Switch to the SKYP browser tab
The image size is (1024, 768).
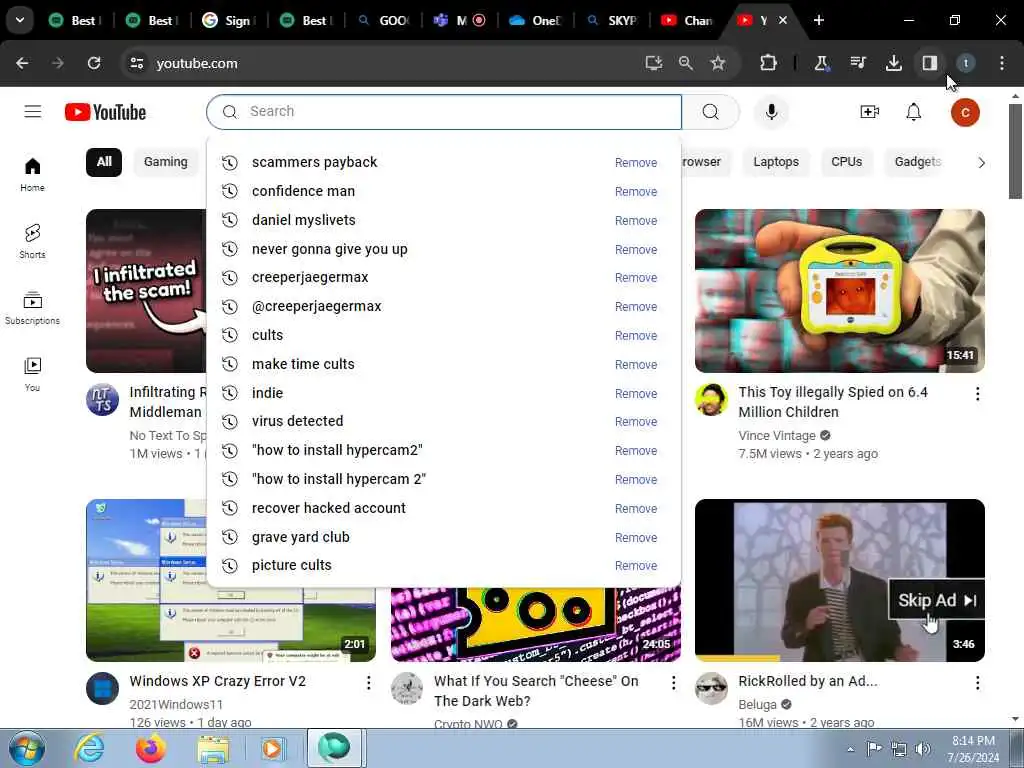coord(612,20)
